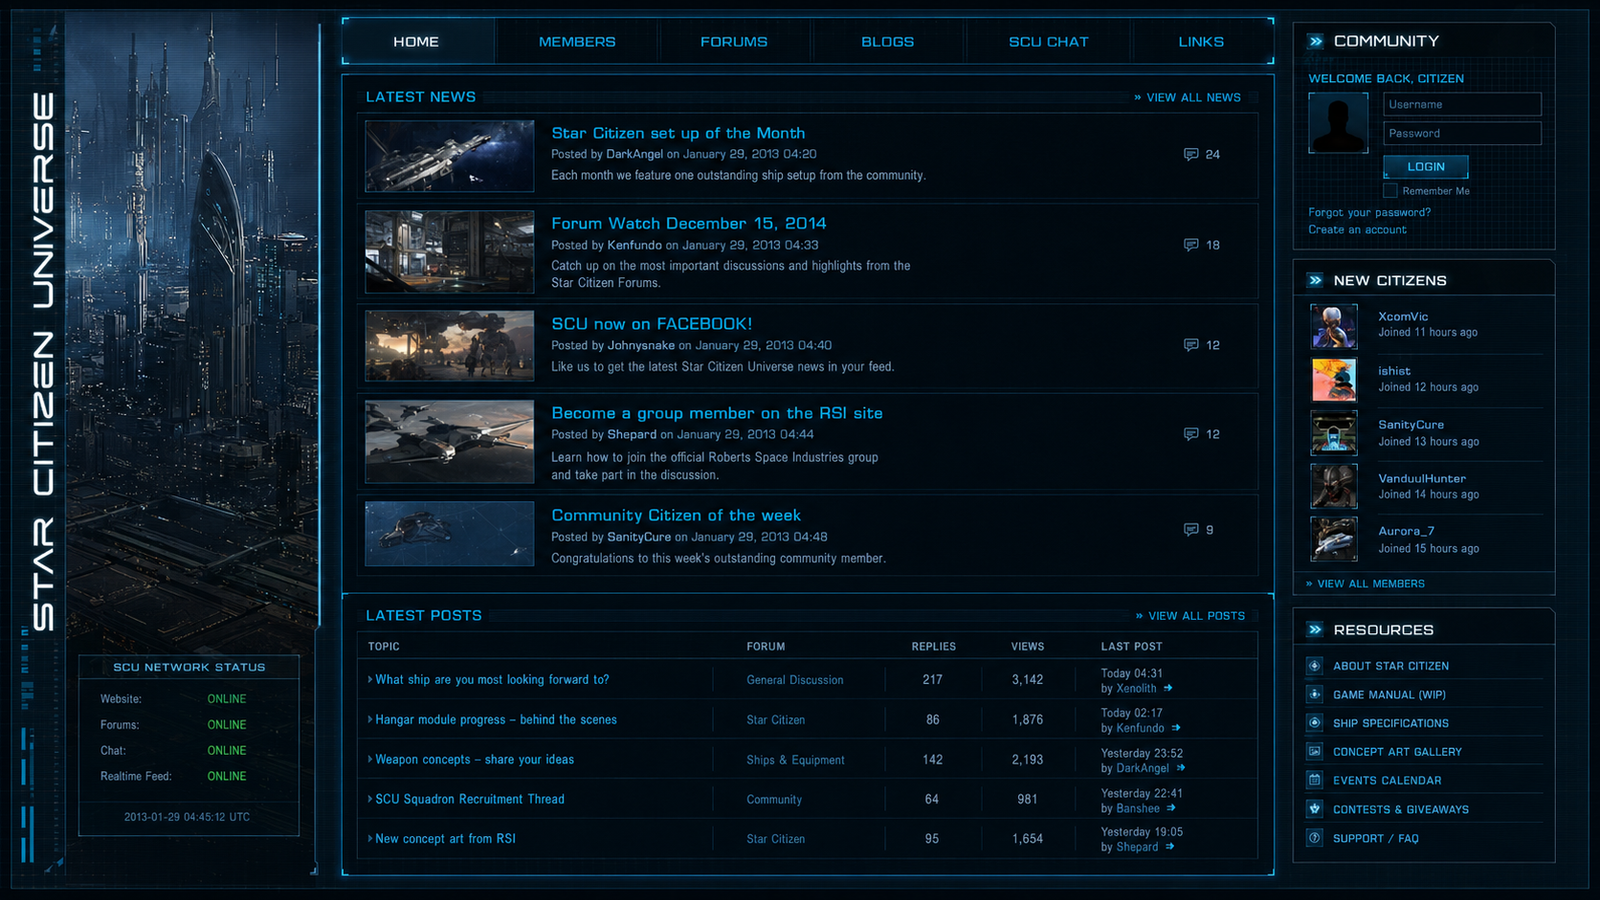Click Forgot your password link
The width and height of the screenshot is (1600, 900).
point(1369,212)
